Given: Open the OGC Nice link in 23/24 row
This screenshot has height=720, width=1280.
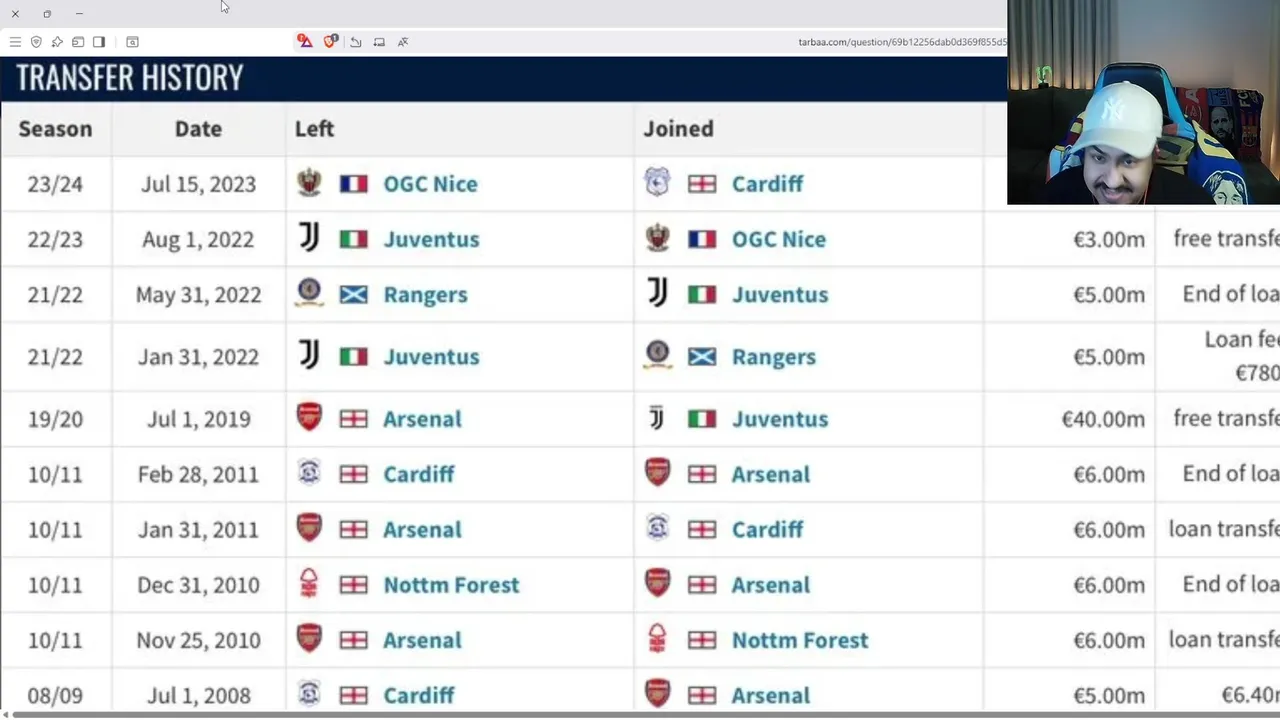Looking at the screenshot, I should click(x=430, y=184).
